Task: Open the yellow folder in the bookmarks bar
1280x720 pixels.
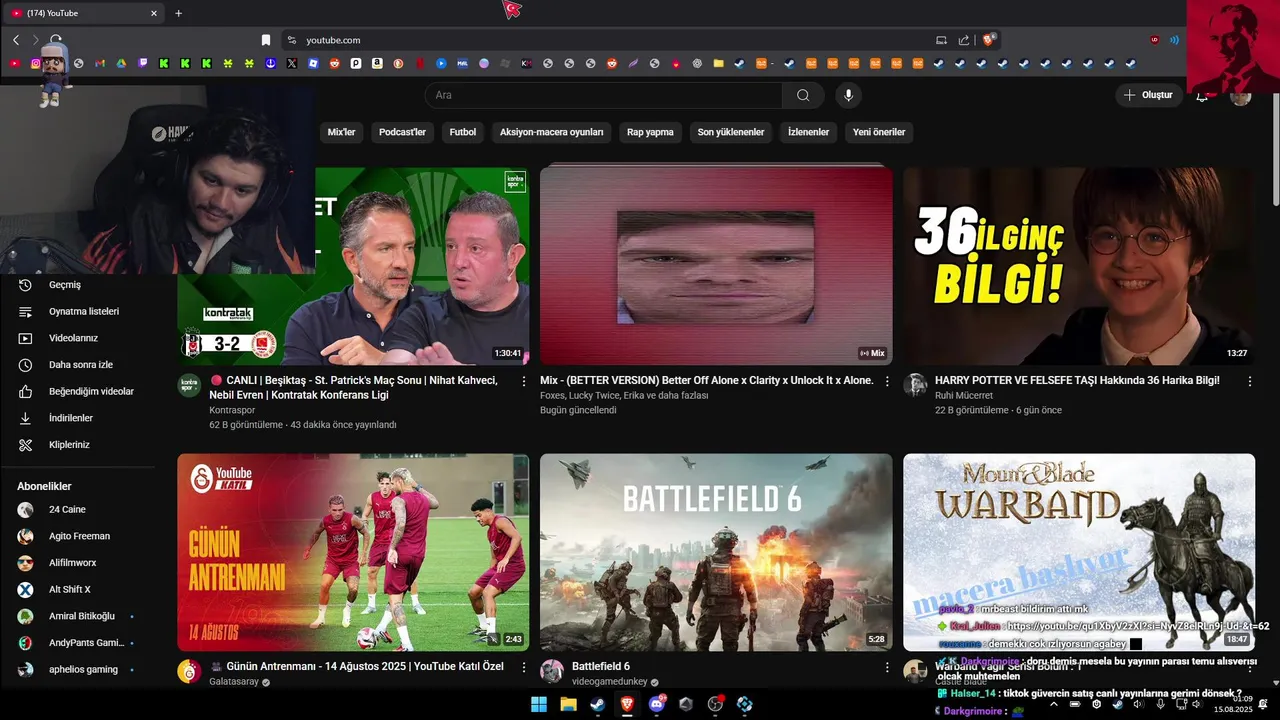Action: tap(718, 63)
